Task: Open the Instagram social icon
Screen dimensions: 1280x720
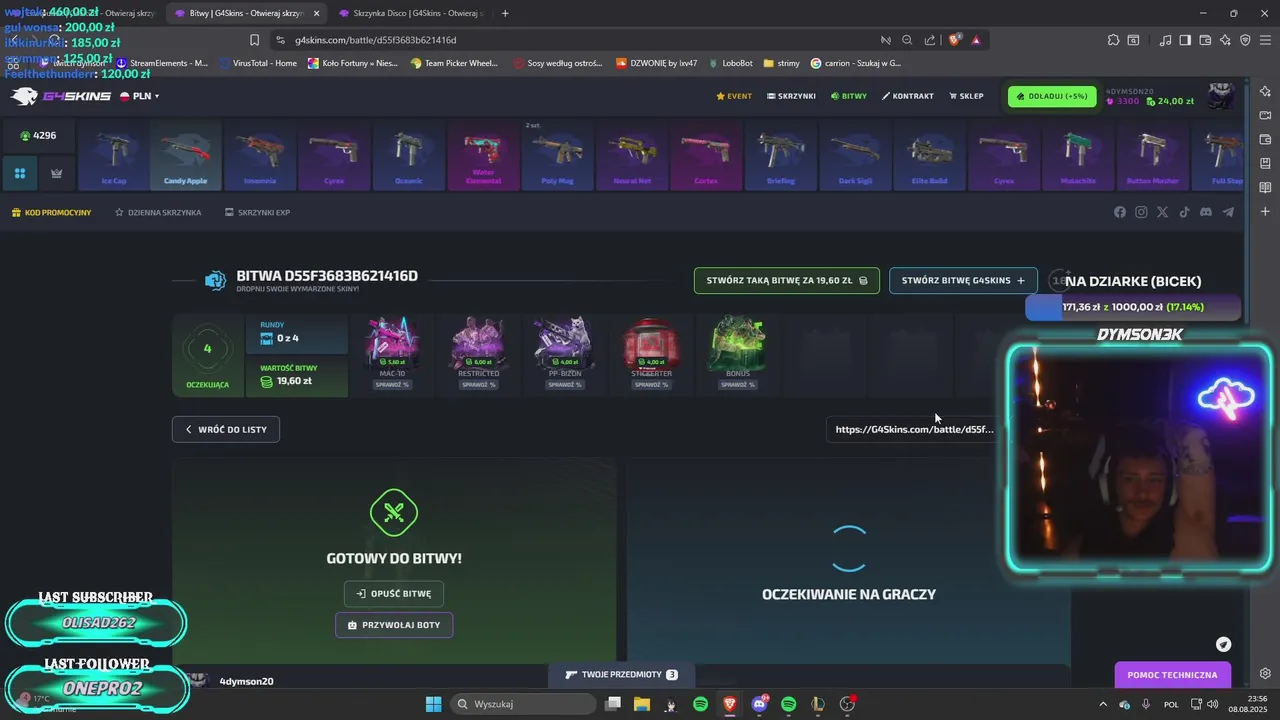Action: [1141, 212]
